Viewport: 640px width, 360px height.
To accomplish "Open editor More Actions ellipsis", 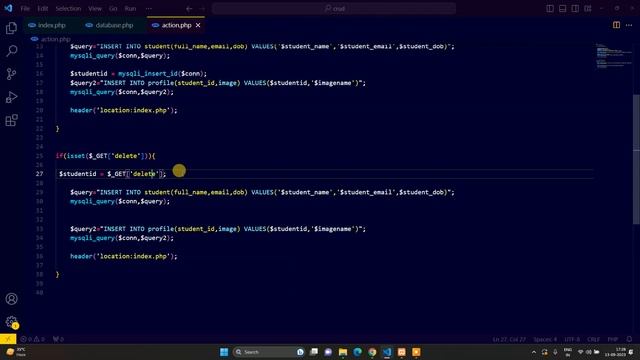I will (629, 25).
